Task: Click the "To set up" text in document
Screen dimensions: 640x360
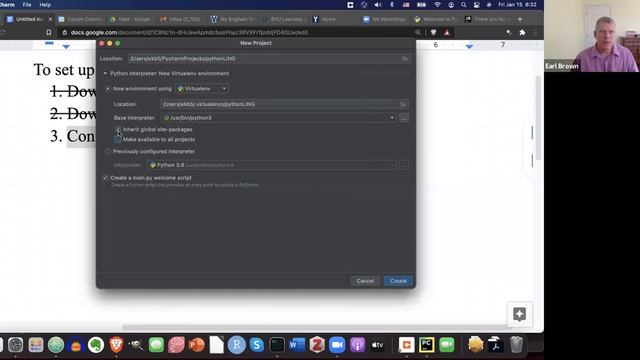Action: pyautogui.click(x=64, y=70)
